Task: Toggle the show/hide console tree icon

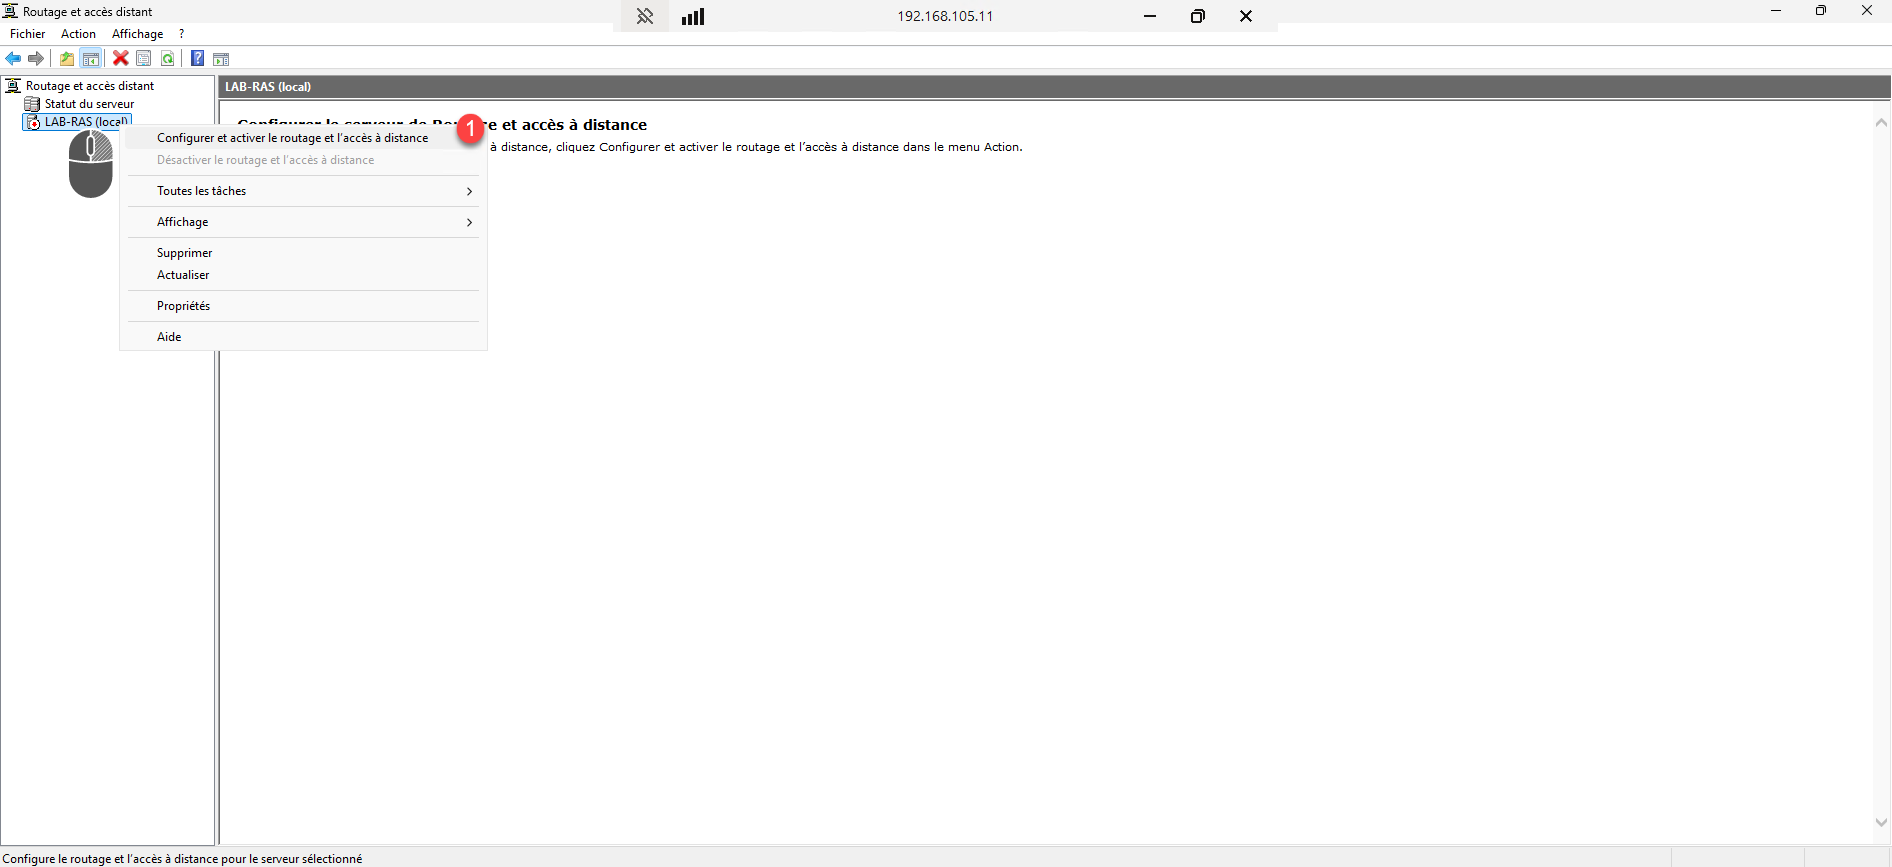Action: point(91,59)
